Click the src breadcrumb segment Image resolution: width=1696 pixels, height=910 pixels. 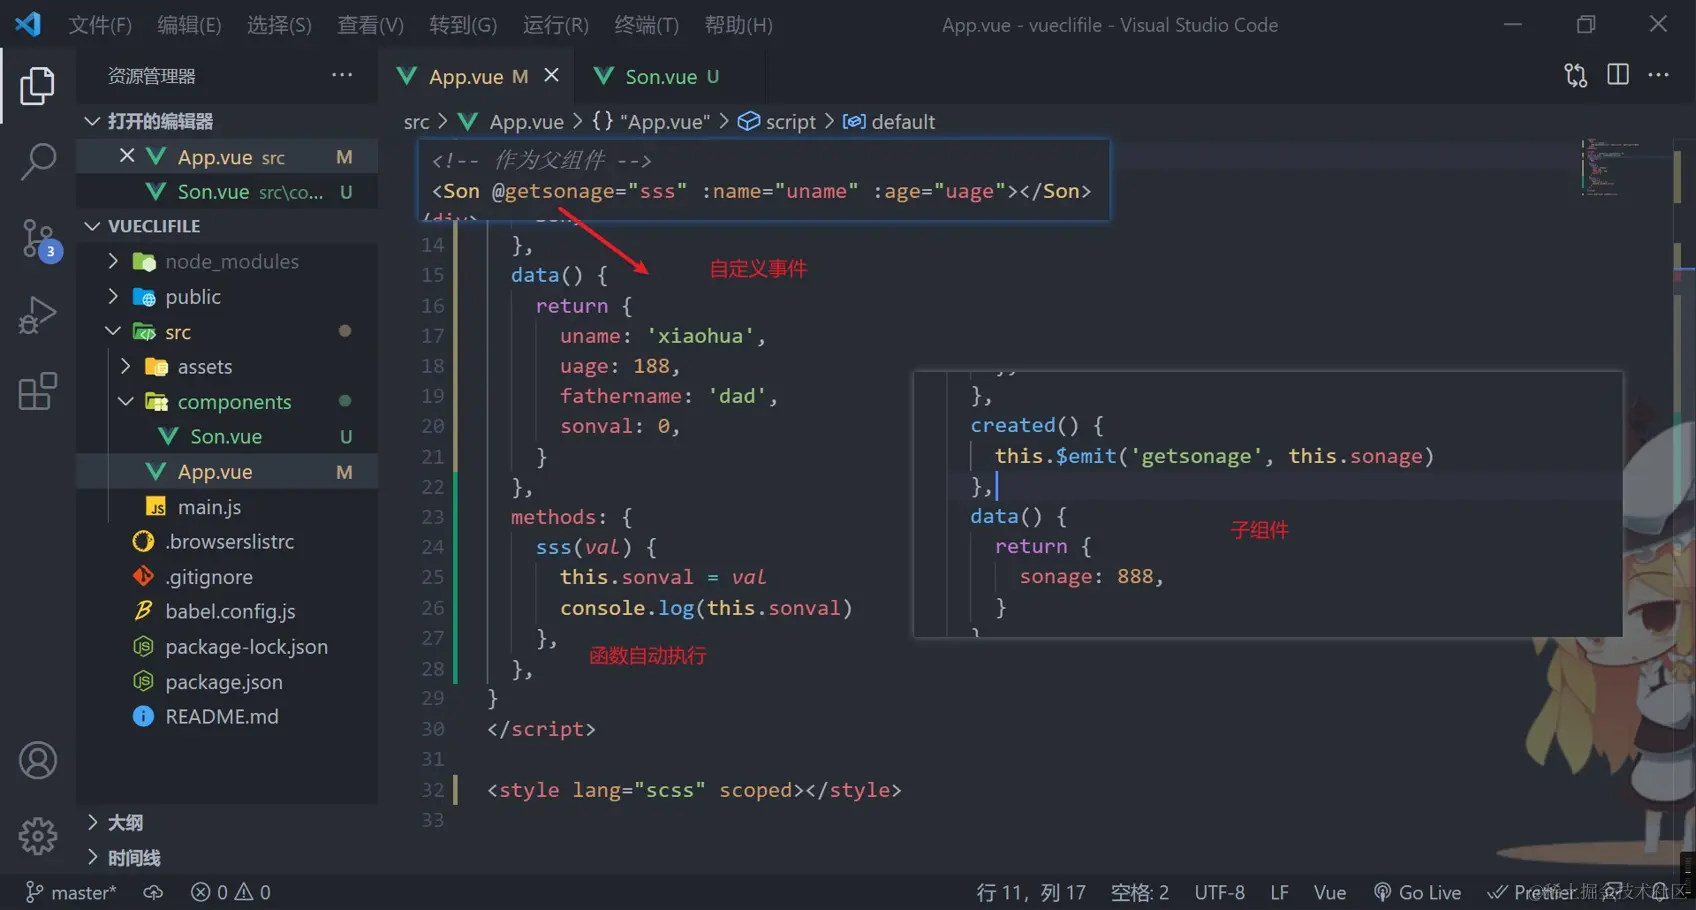(416, 122)
